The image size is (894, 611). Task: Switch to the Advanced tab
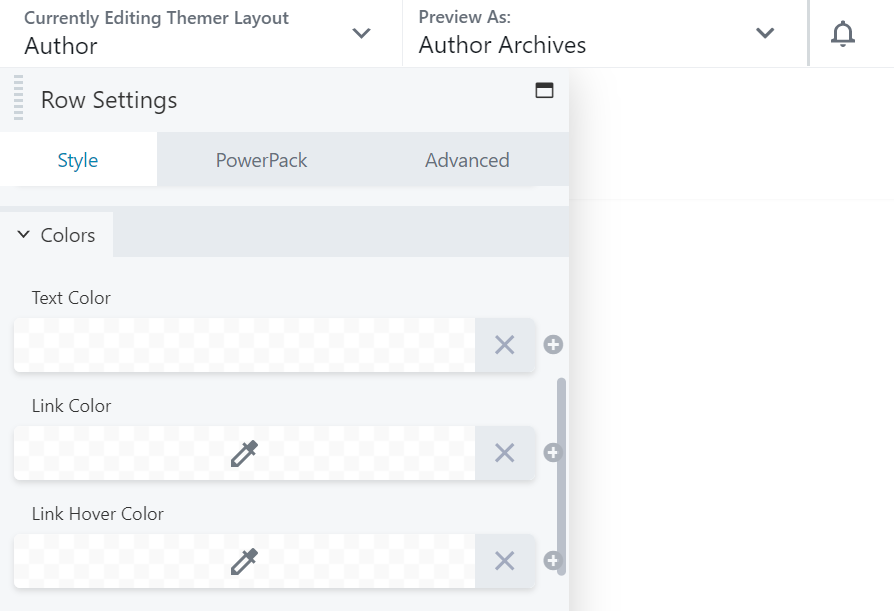[467, 160]
